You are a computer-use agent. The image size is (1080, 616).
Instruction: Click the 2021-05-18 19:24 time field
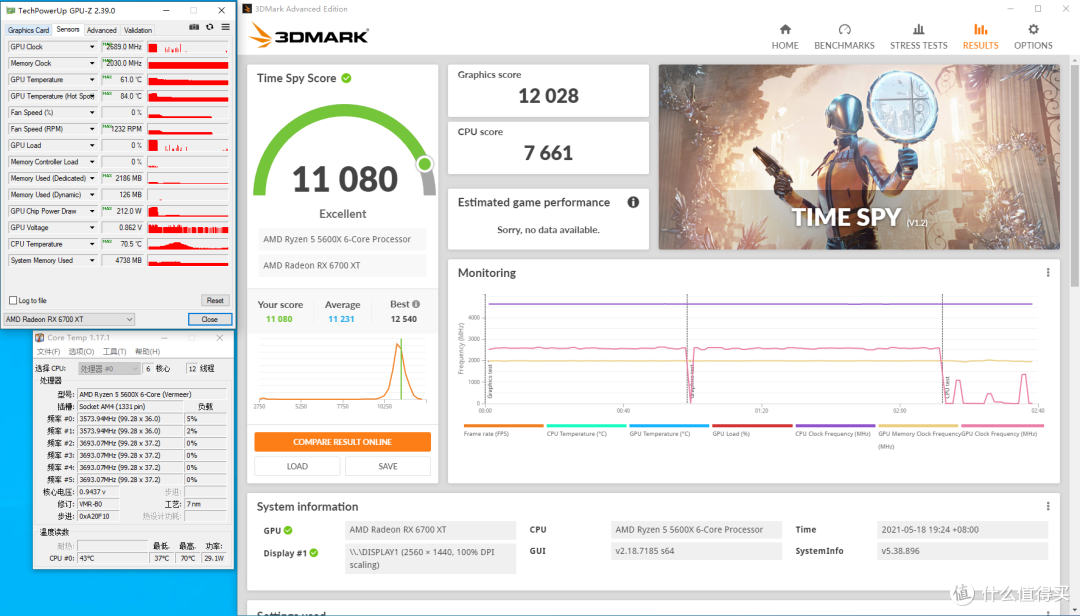(x=963, y=530)
